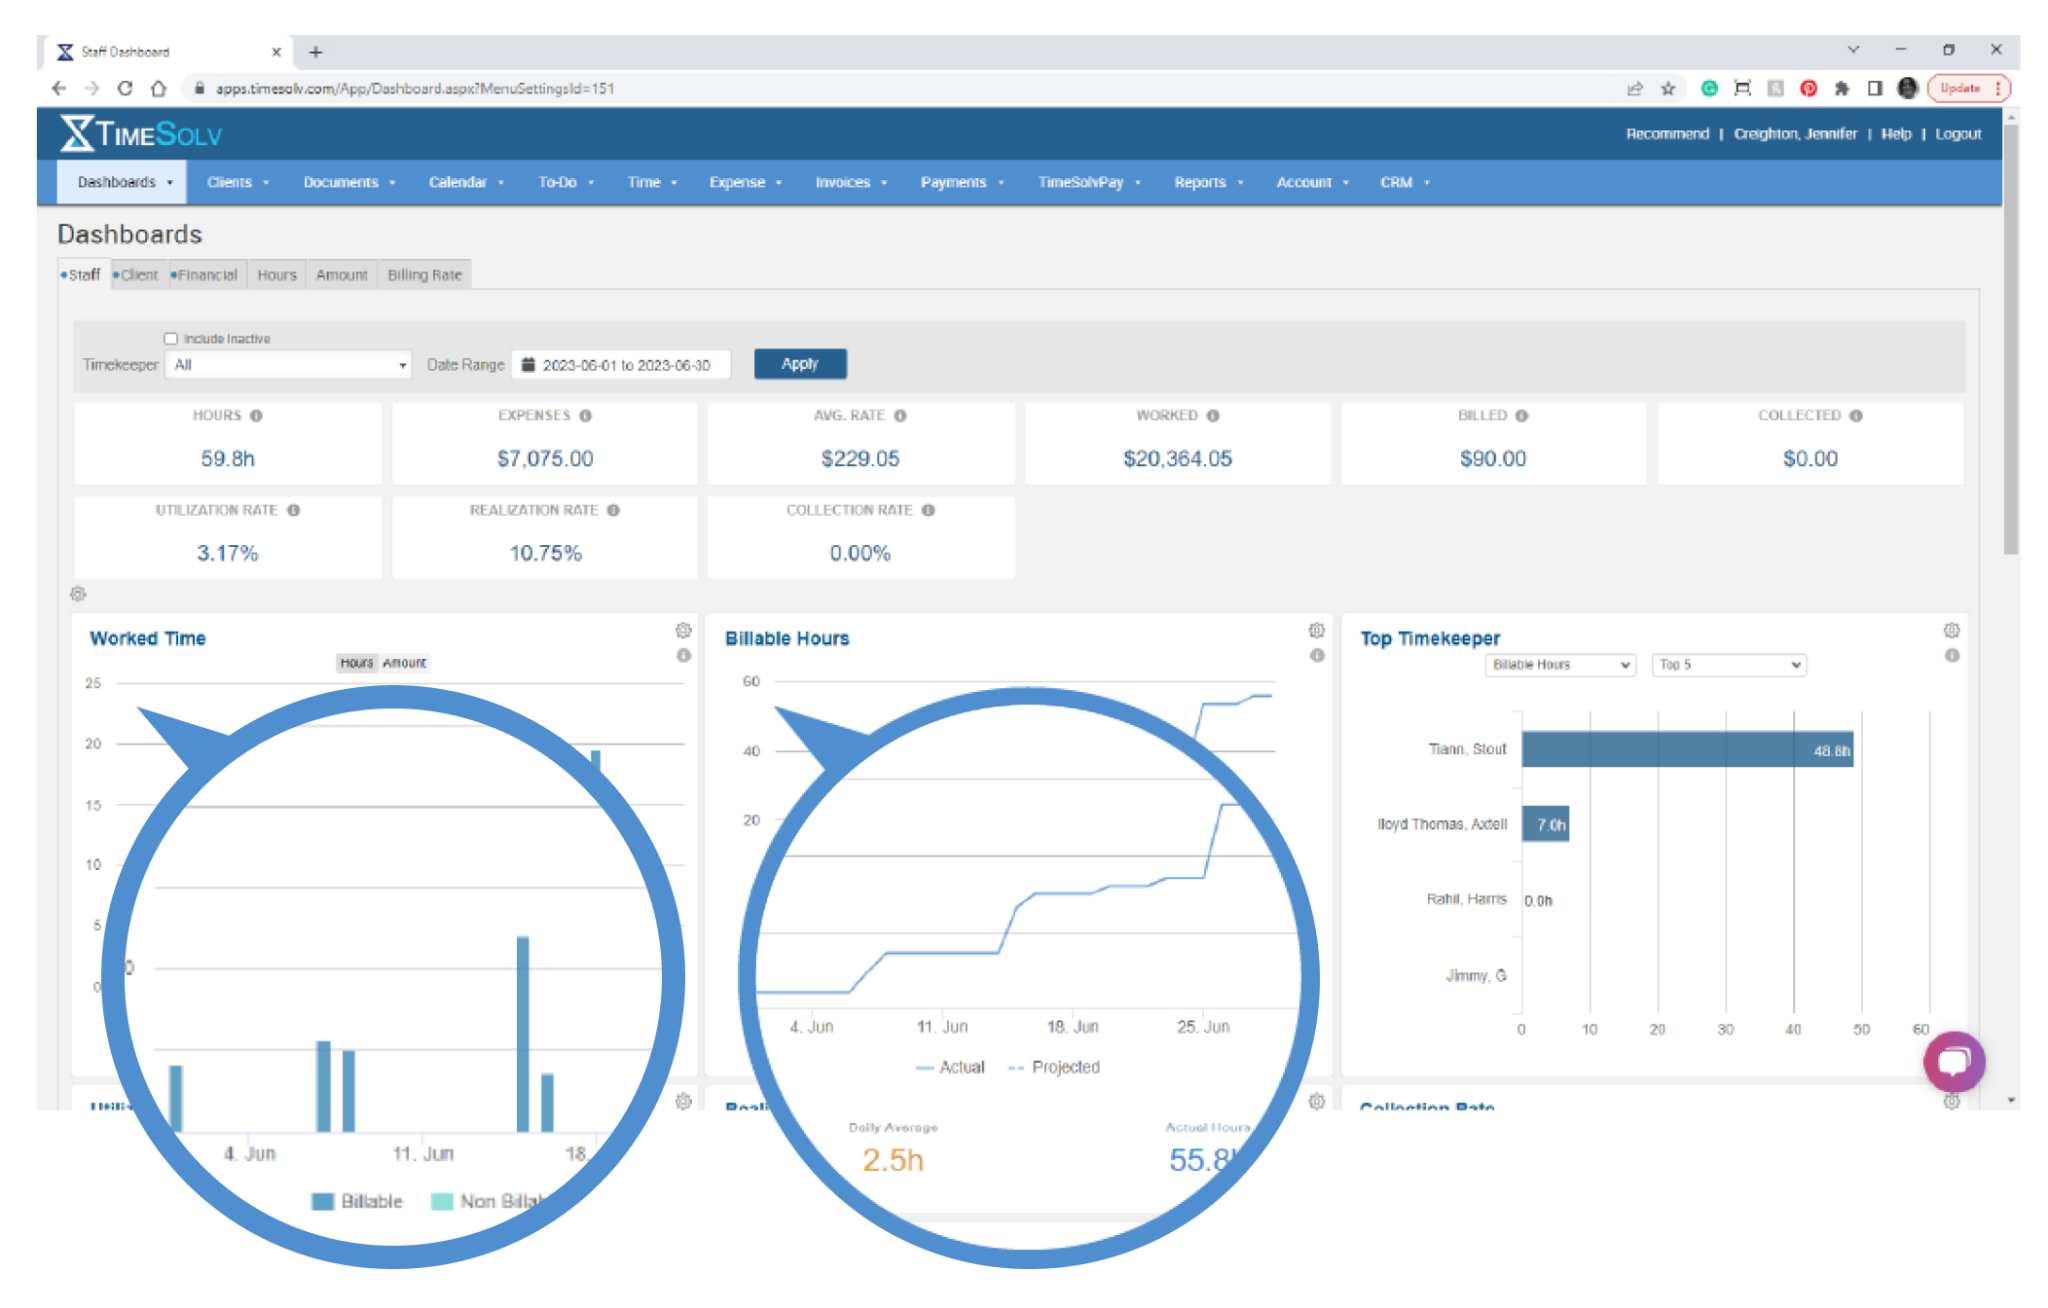This screenshot has width=2048, height=1308.
Task: Expand the Billable Hours metric dropdown
Action: (x=1559, y=665)
